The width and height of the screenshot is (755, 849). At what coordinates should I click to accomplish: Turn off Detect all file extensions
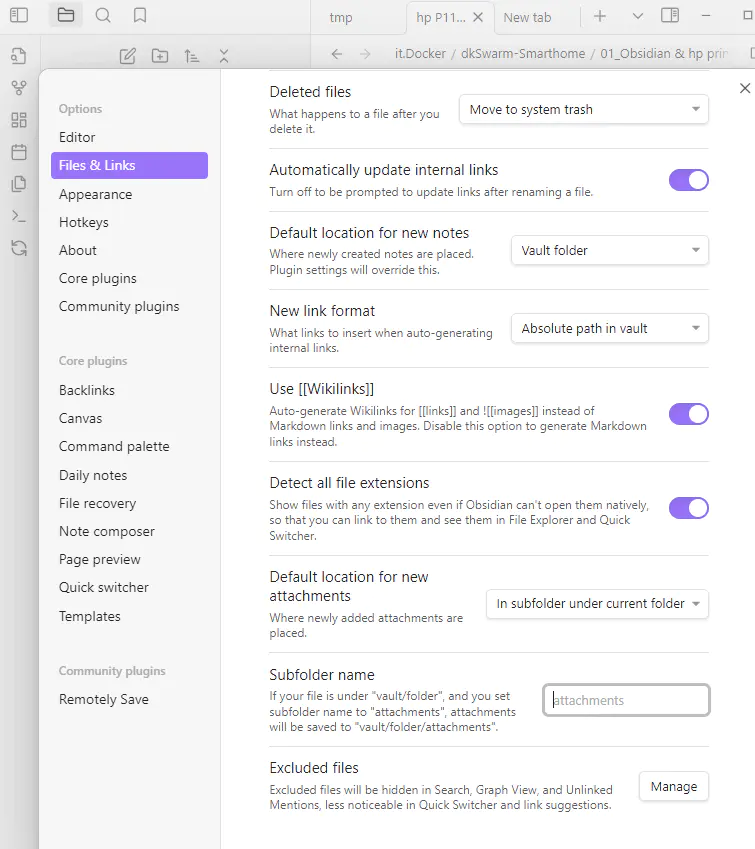coord(688,508)
